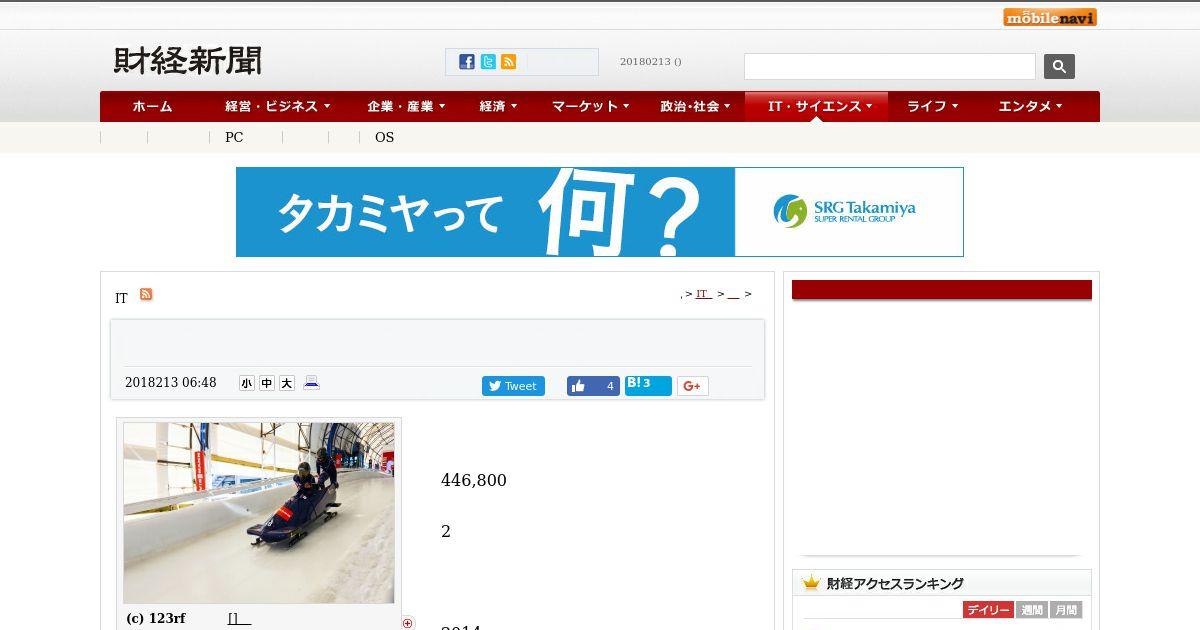Set font size to 中 (medium)
This screenshot has height=630, width=1200.
[x=267, y=383]
